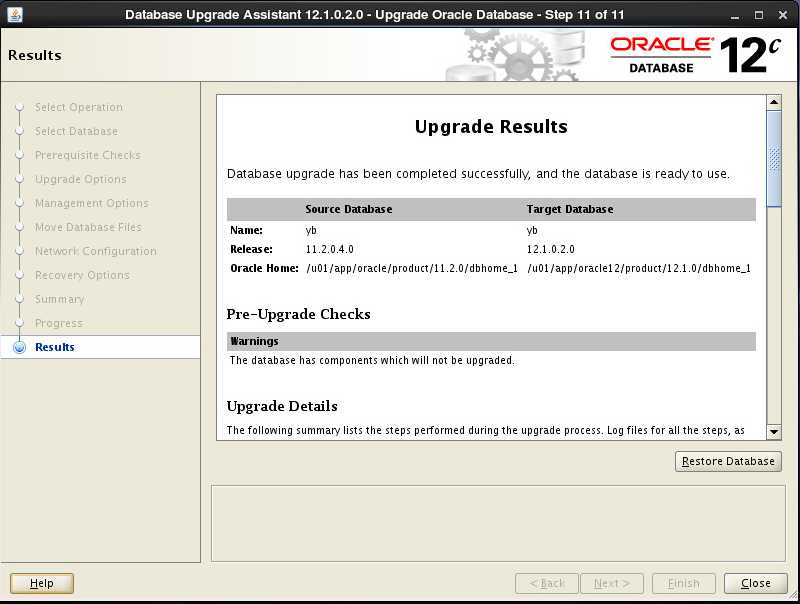This screenshot has width=800, height=604.
Task: Close the window with the title bar X
Action: click(783, 15)
